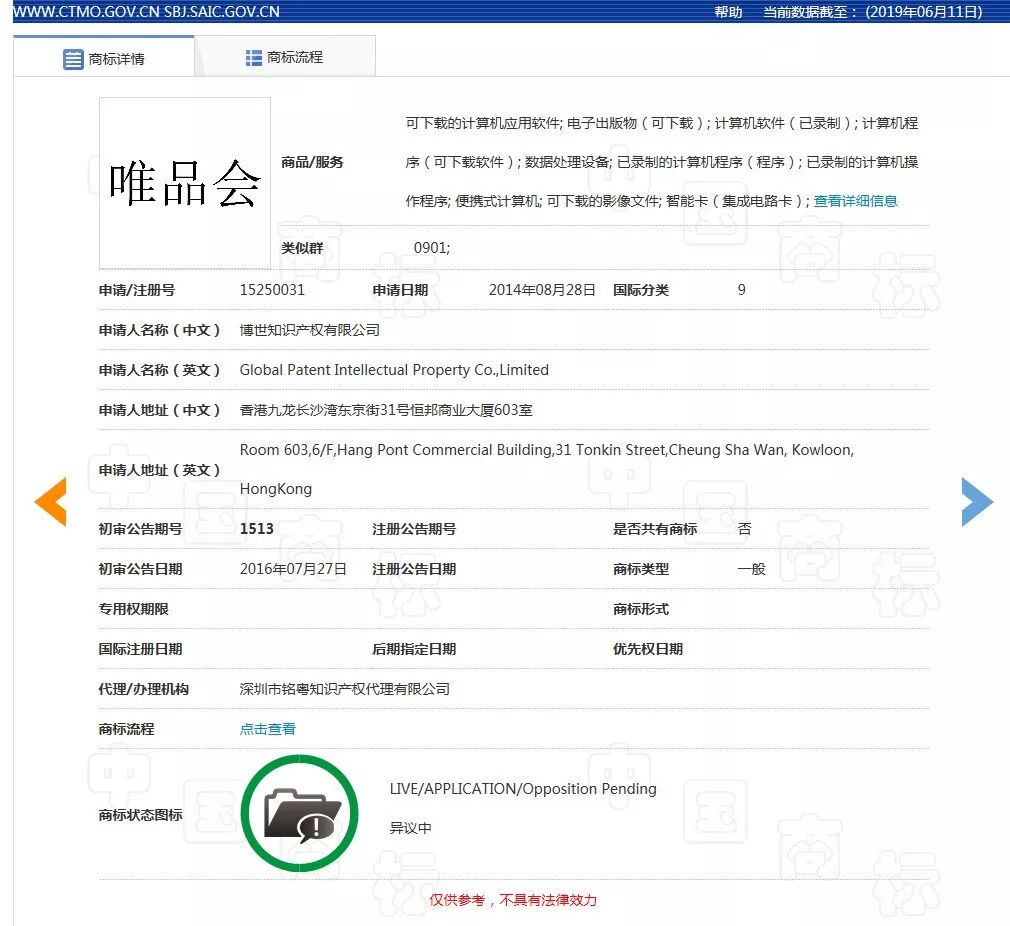The image size is (1010, 926).
Task: Click the 商标详情 document icon
Action: [73, 59]
